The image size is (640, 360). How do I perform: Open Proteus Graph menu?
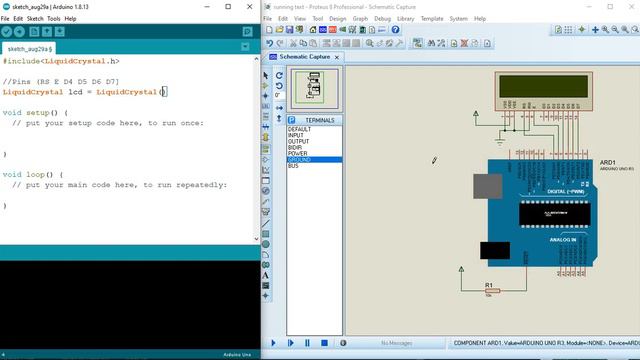360,19
